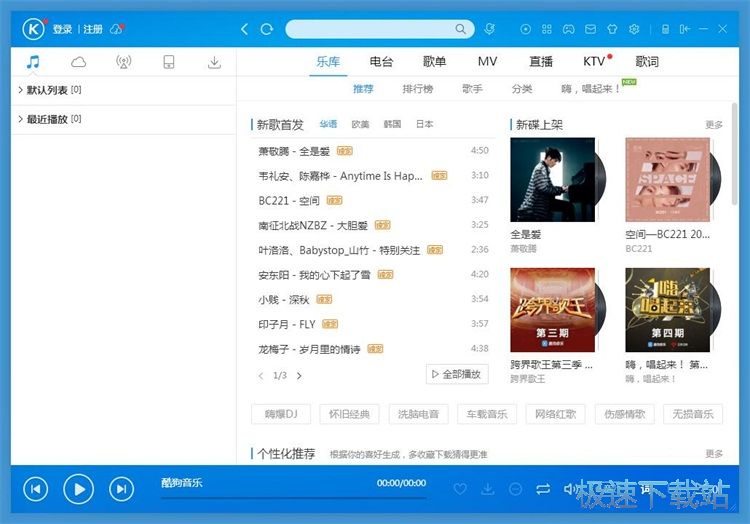Click inside the search input field
Image resolution: width=750 pixels, height=524 pixels.
pos(371,29)
